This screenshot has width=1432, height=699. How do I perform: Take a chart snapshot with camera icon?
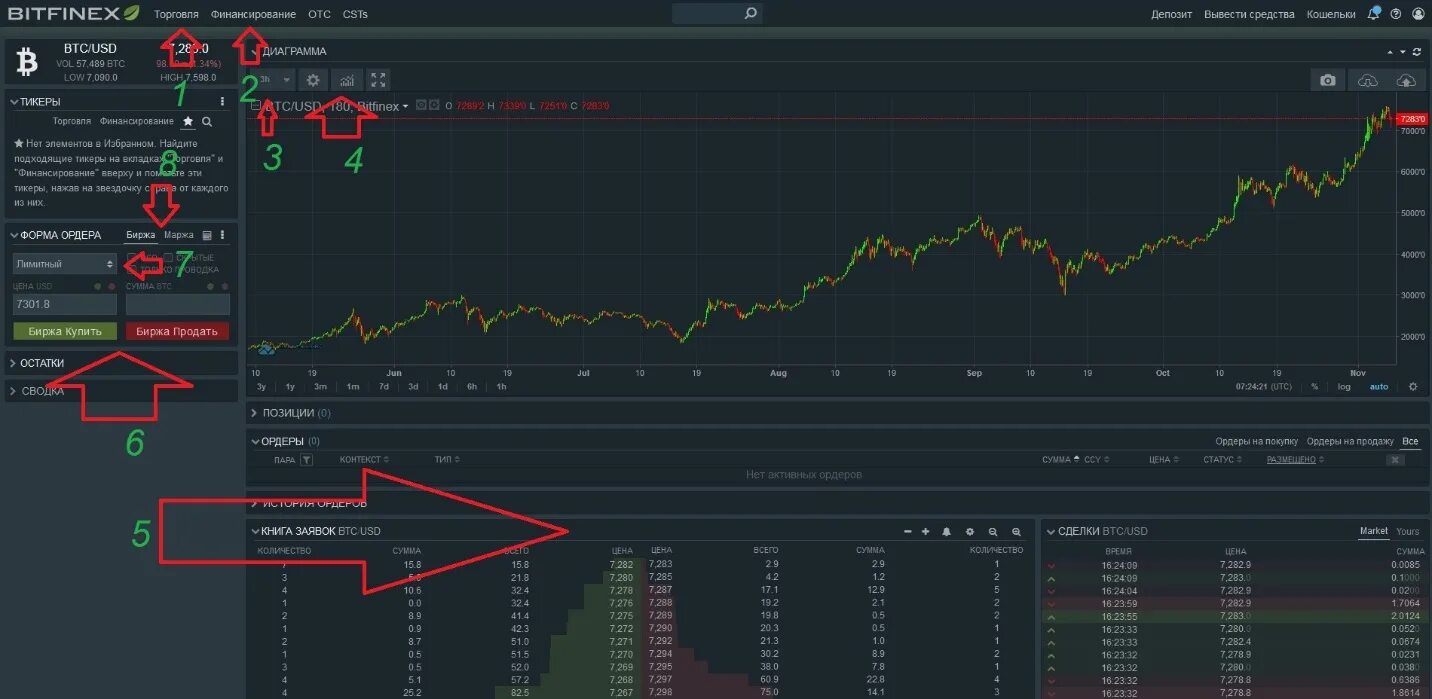[1328, 80]
